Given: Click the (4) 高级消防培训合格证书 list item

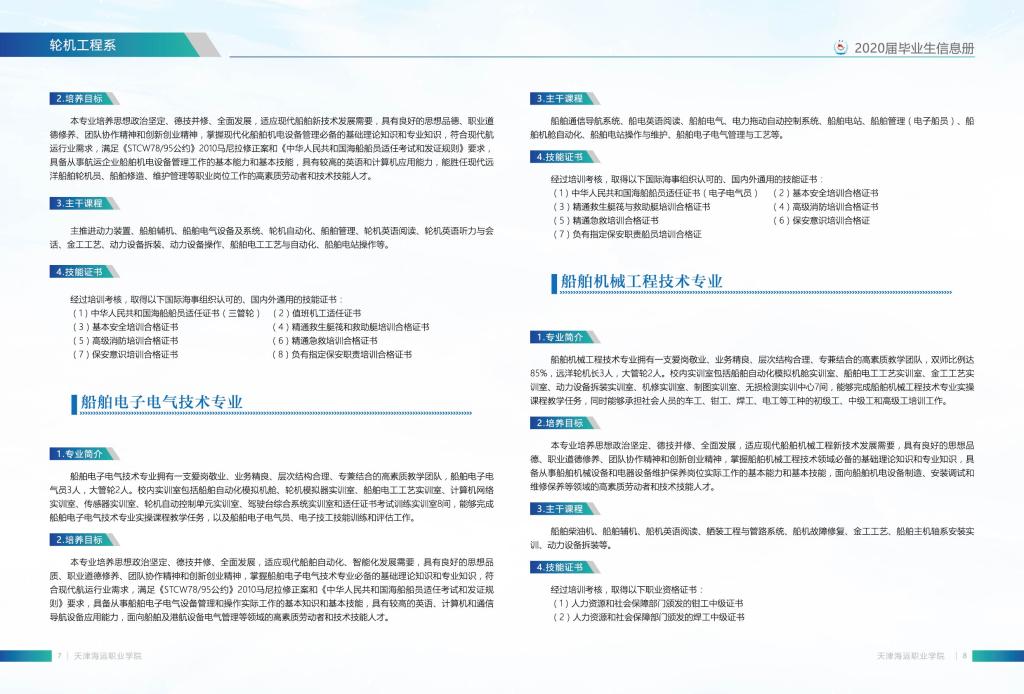Looking at the screenshot, I should [821, 206].
